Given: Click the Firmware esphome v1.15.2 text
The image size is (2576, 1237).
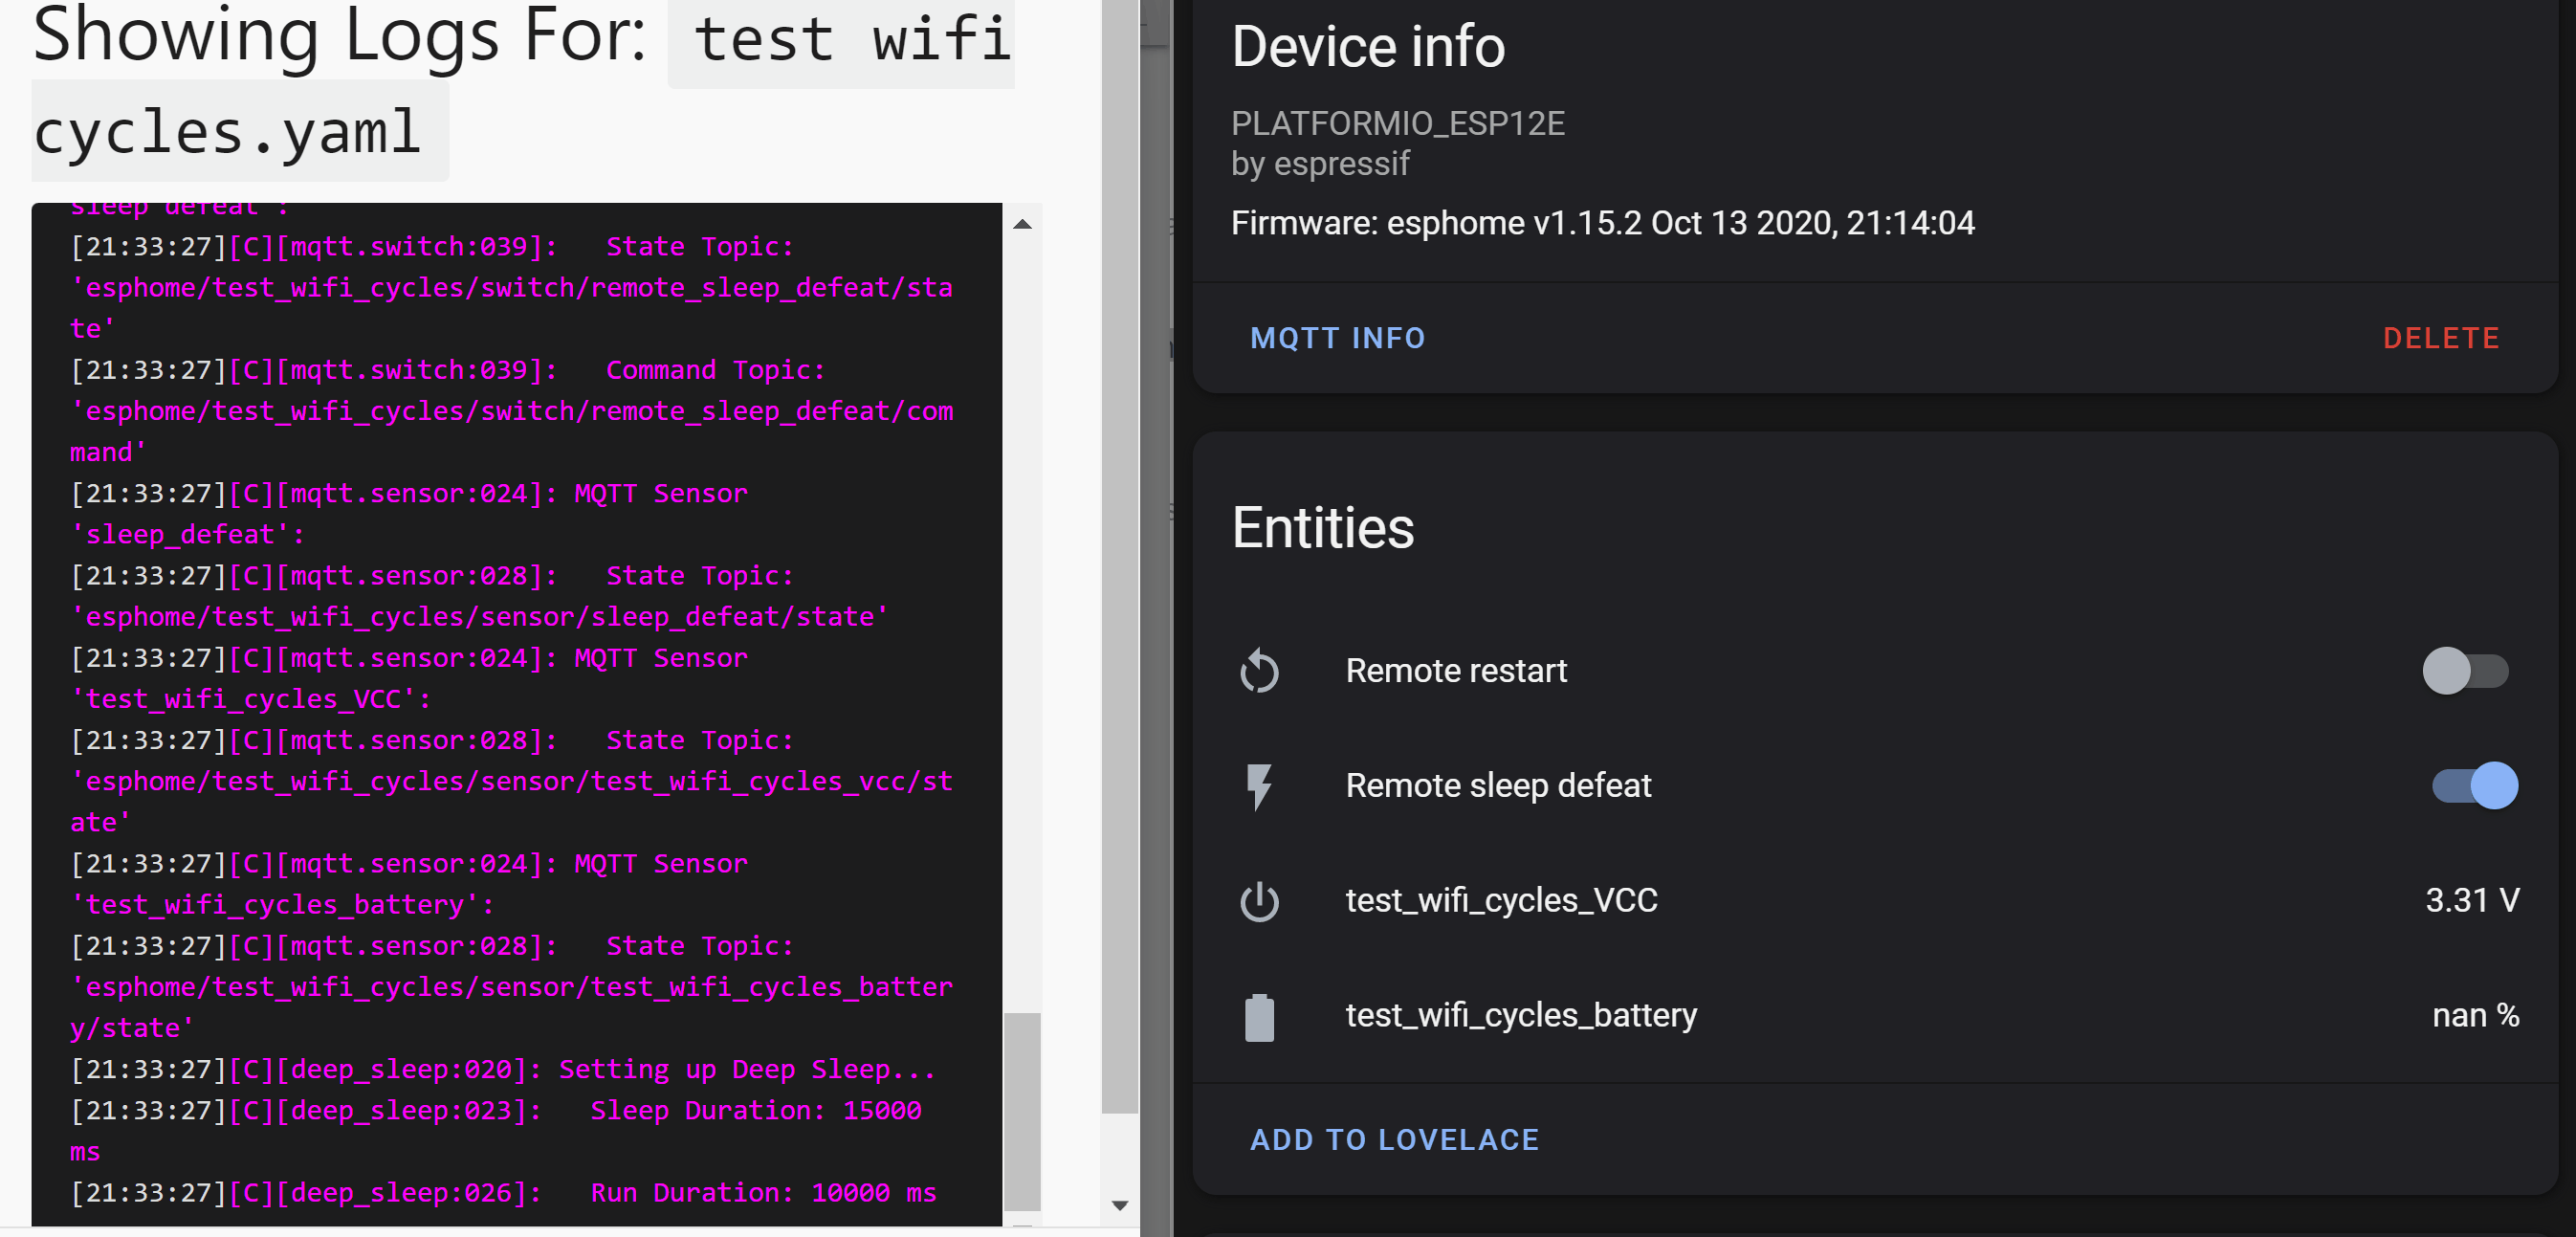Looking at the screenshot, I should click(x=1602, y=223).
